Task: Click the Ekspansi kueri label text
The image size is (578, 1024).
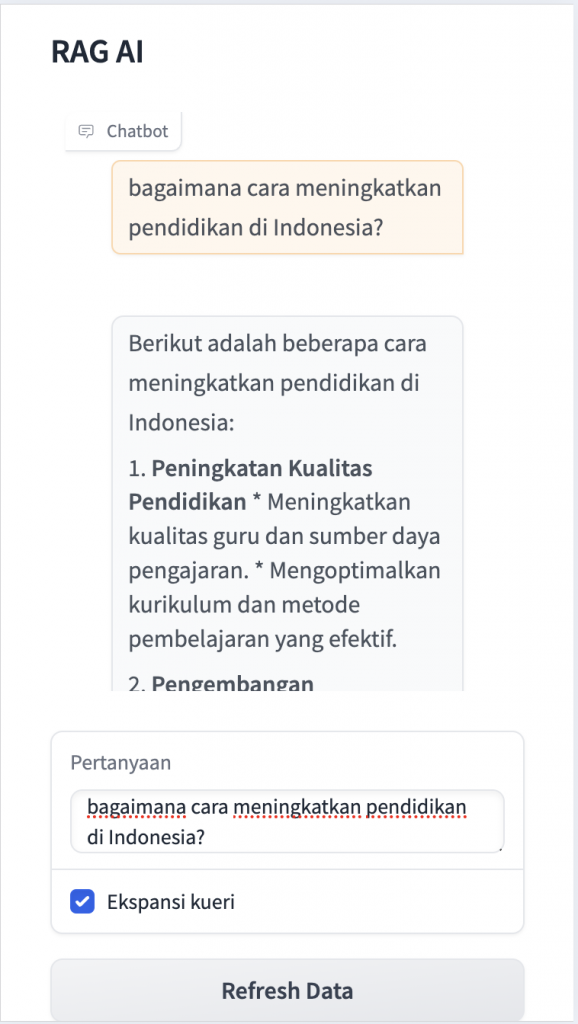Action: tap(171, 903)
